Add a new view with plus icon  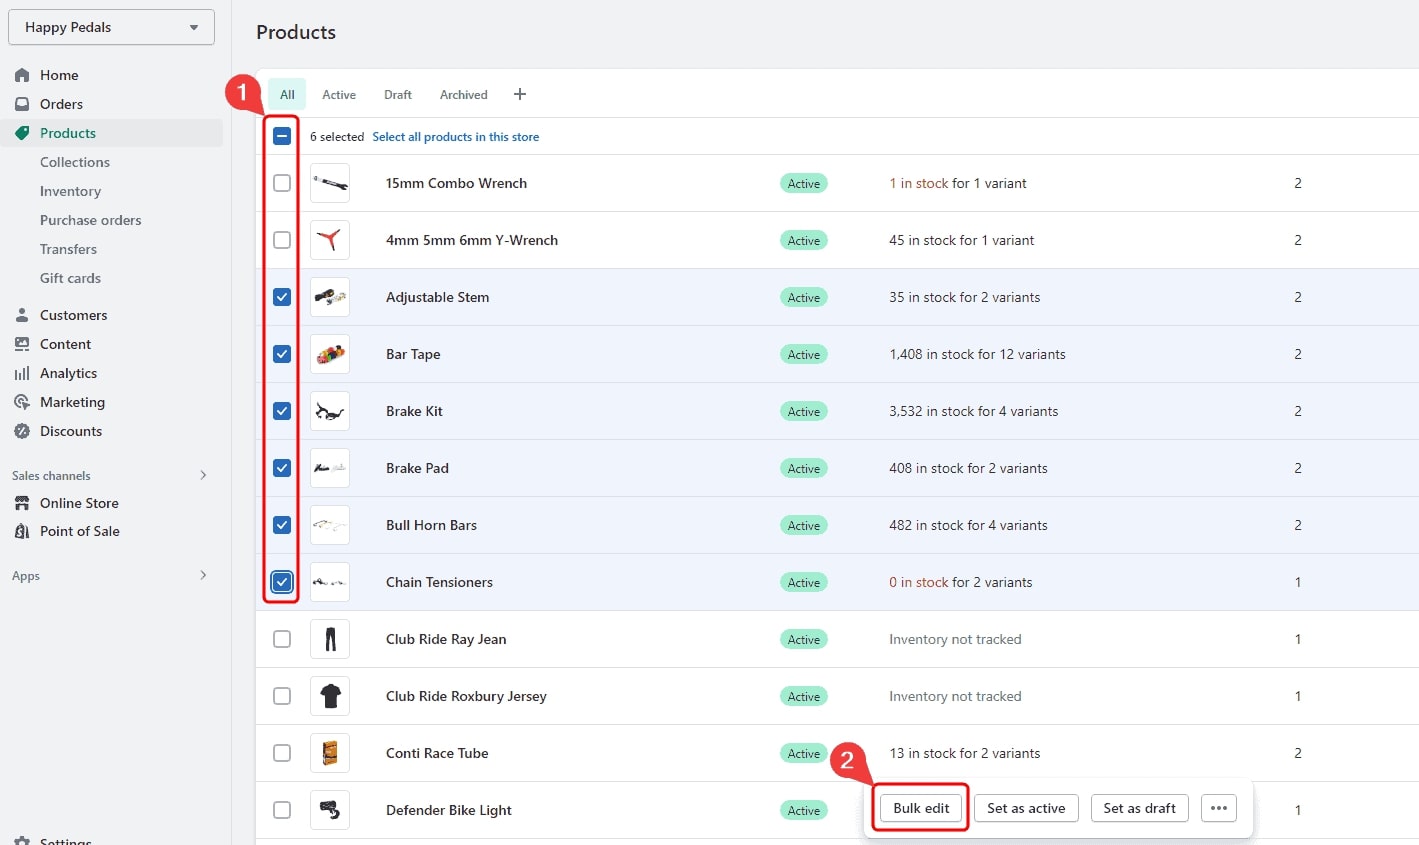click(x=520, y=94)
